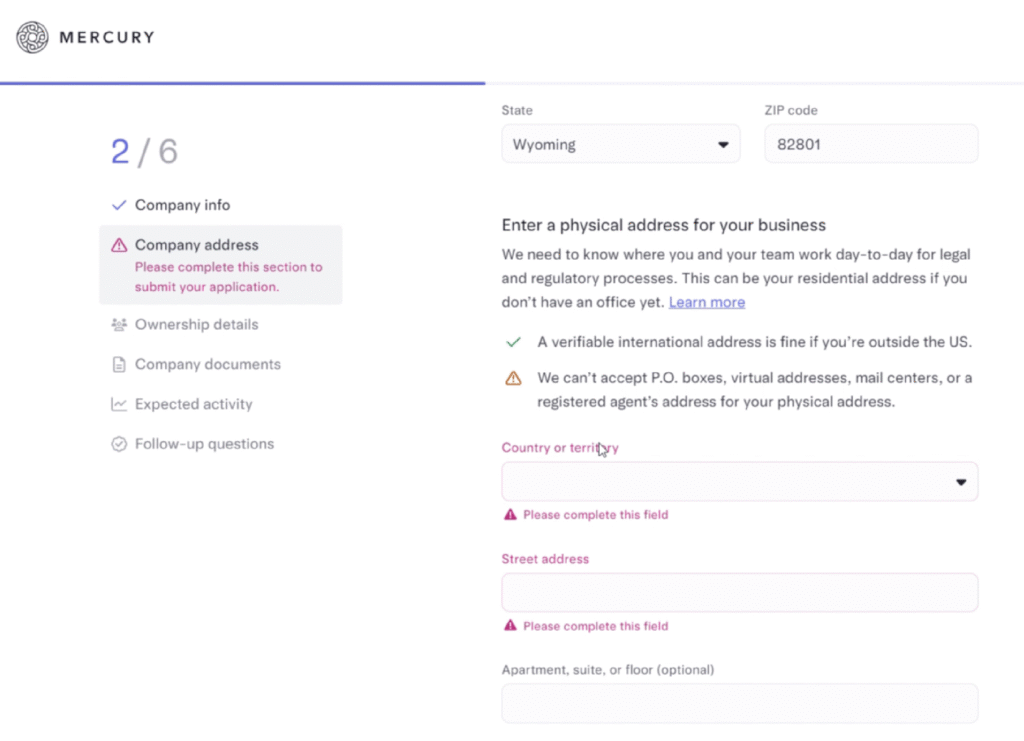Click the ZIP code field containing 82801
The image size is (1024, 741).
[870, 144]
